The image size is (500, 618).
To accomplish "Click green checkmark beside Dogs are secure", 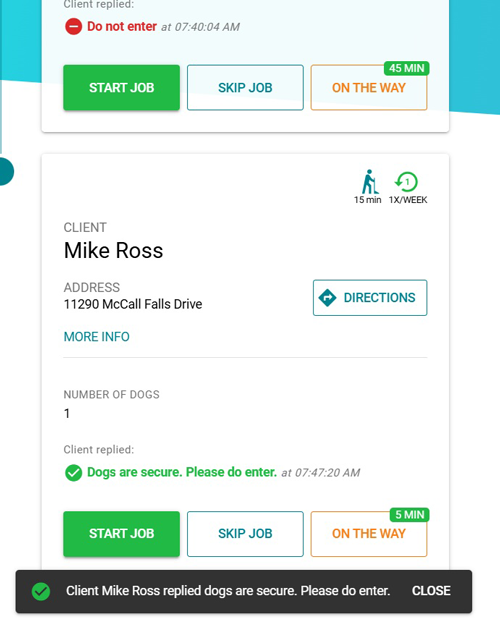I will [73, 473].
